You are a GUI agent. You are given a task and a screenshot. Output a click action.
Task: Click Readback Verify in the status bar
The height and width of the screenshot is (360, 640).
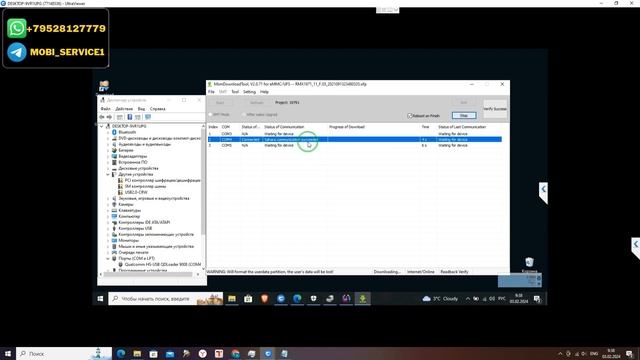(x=454, y=272)
